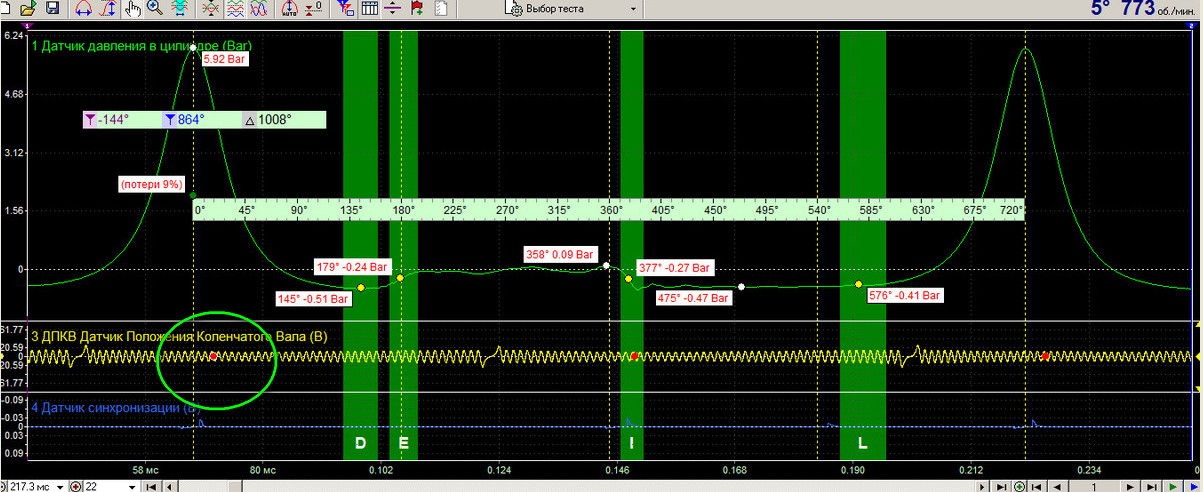Click channel 3 ДПКВ Датчик Положения title
Viewport: 1203px width, 492px height.
179,335
